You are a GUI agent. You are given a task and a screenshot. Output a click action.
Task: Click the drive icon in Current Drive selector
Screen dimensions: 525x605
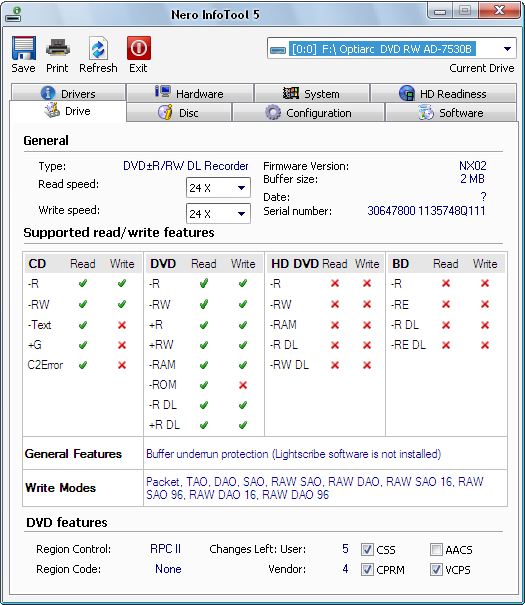(x=278, y=50)
